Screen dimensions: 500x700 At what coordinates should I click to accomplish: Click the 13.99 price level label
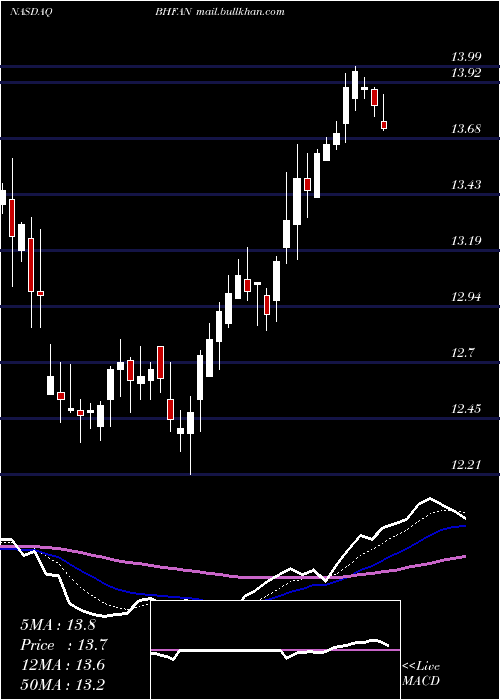[466, 57]
